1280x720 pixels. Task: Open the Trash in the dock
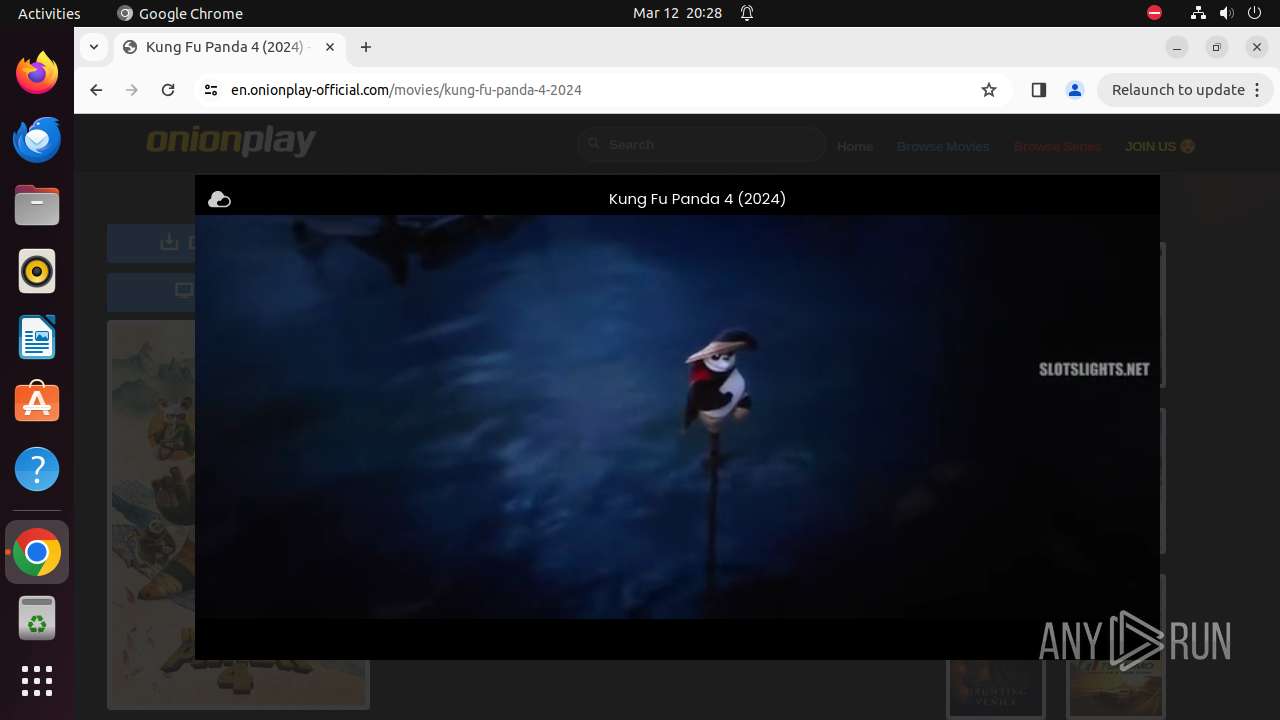[x=37, y=618]
